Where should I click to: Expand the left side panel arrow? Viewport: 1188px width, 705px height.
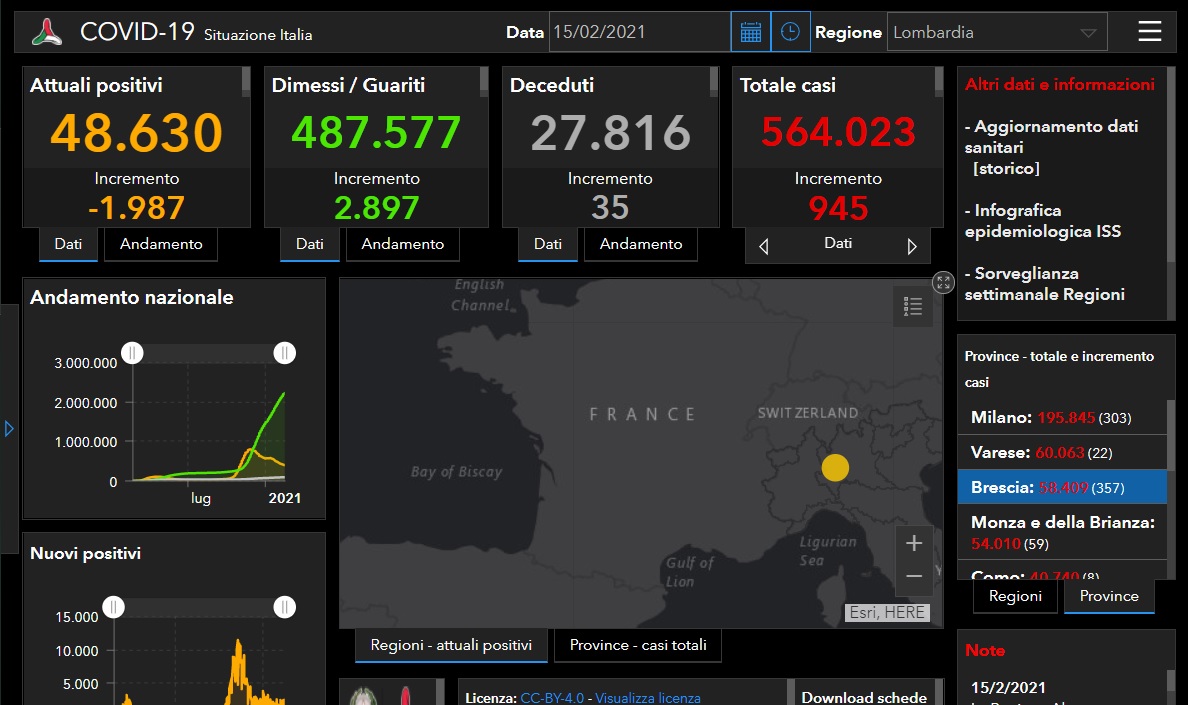[9, 429]
